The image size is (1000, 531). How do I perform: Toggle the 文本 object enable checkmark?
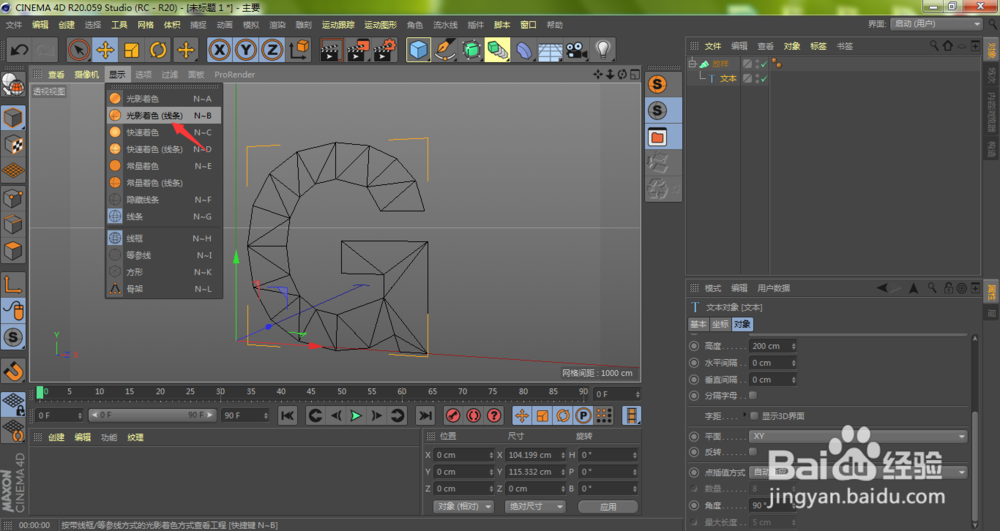pyautogui.click(x=763, y=78)
